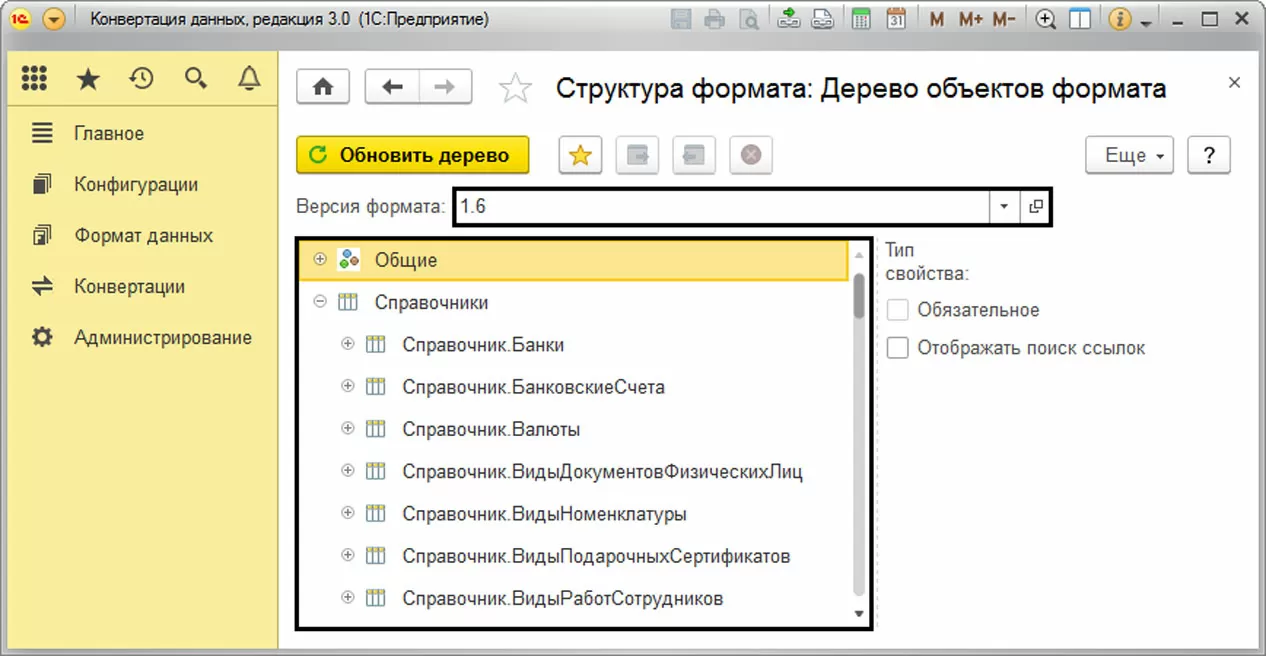1266x656 pixels.
Task: Expand Справочник.ВидыРаботСотрудников node
Action: 348,598
